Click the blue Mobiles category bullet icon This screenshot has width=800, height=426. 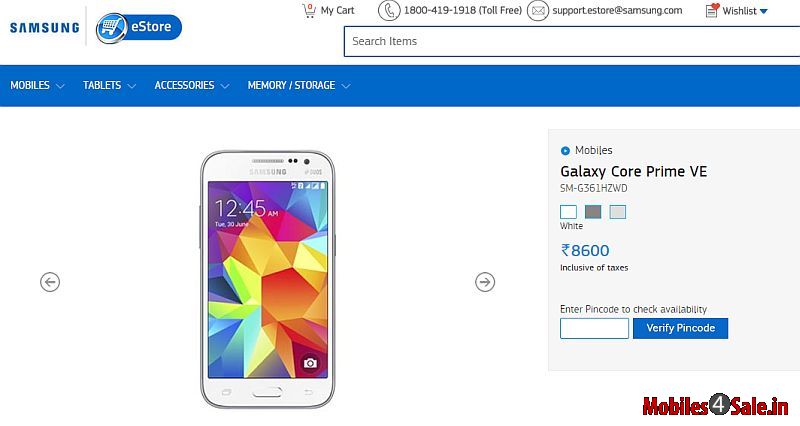(x=565, y=151)
